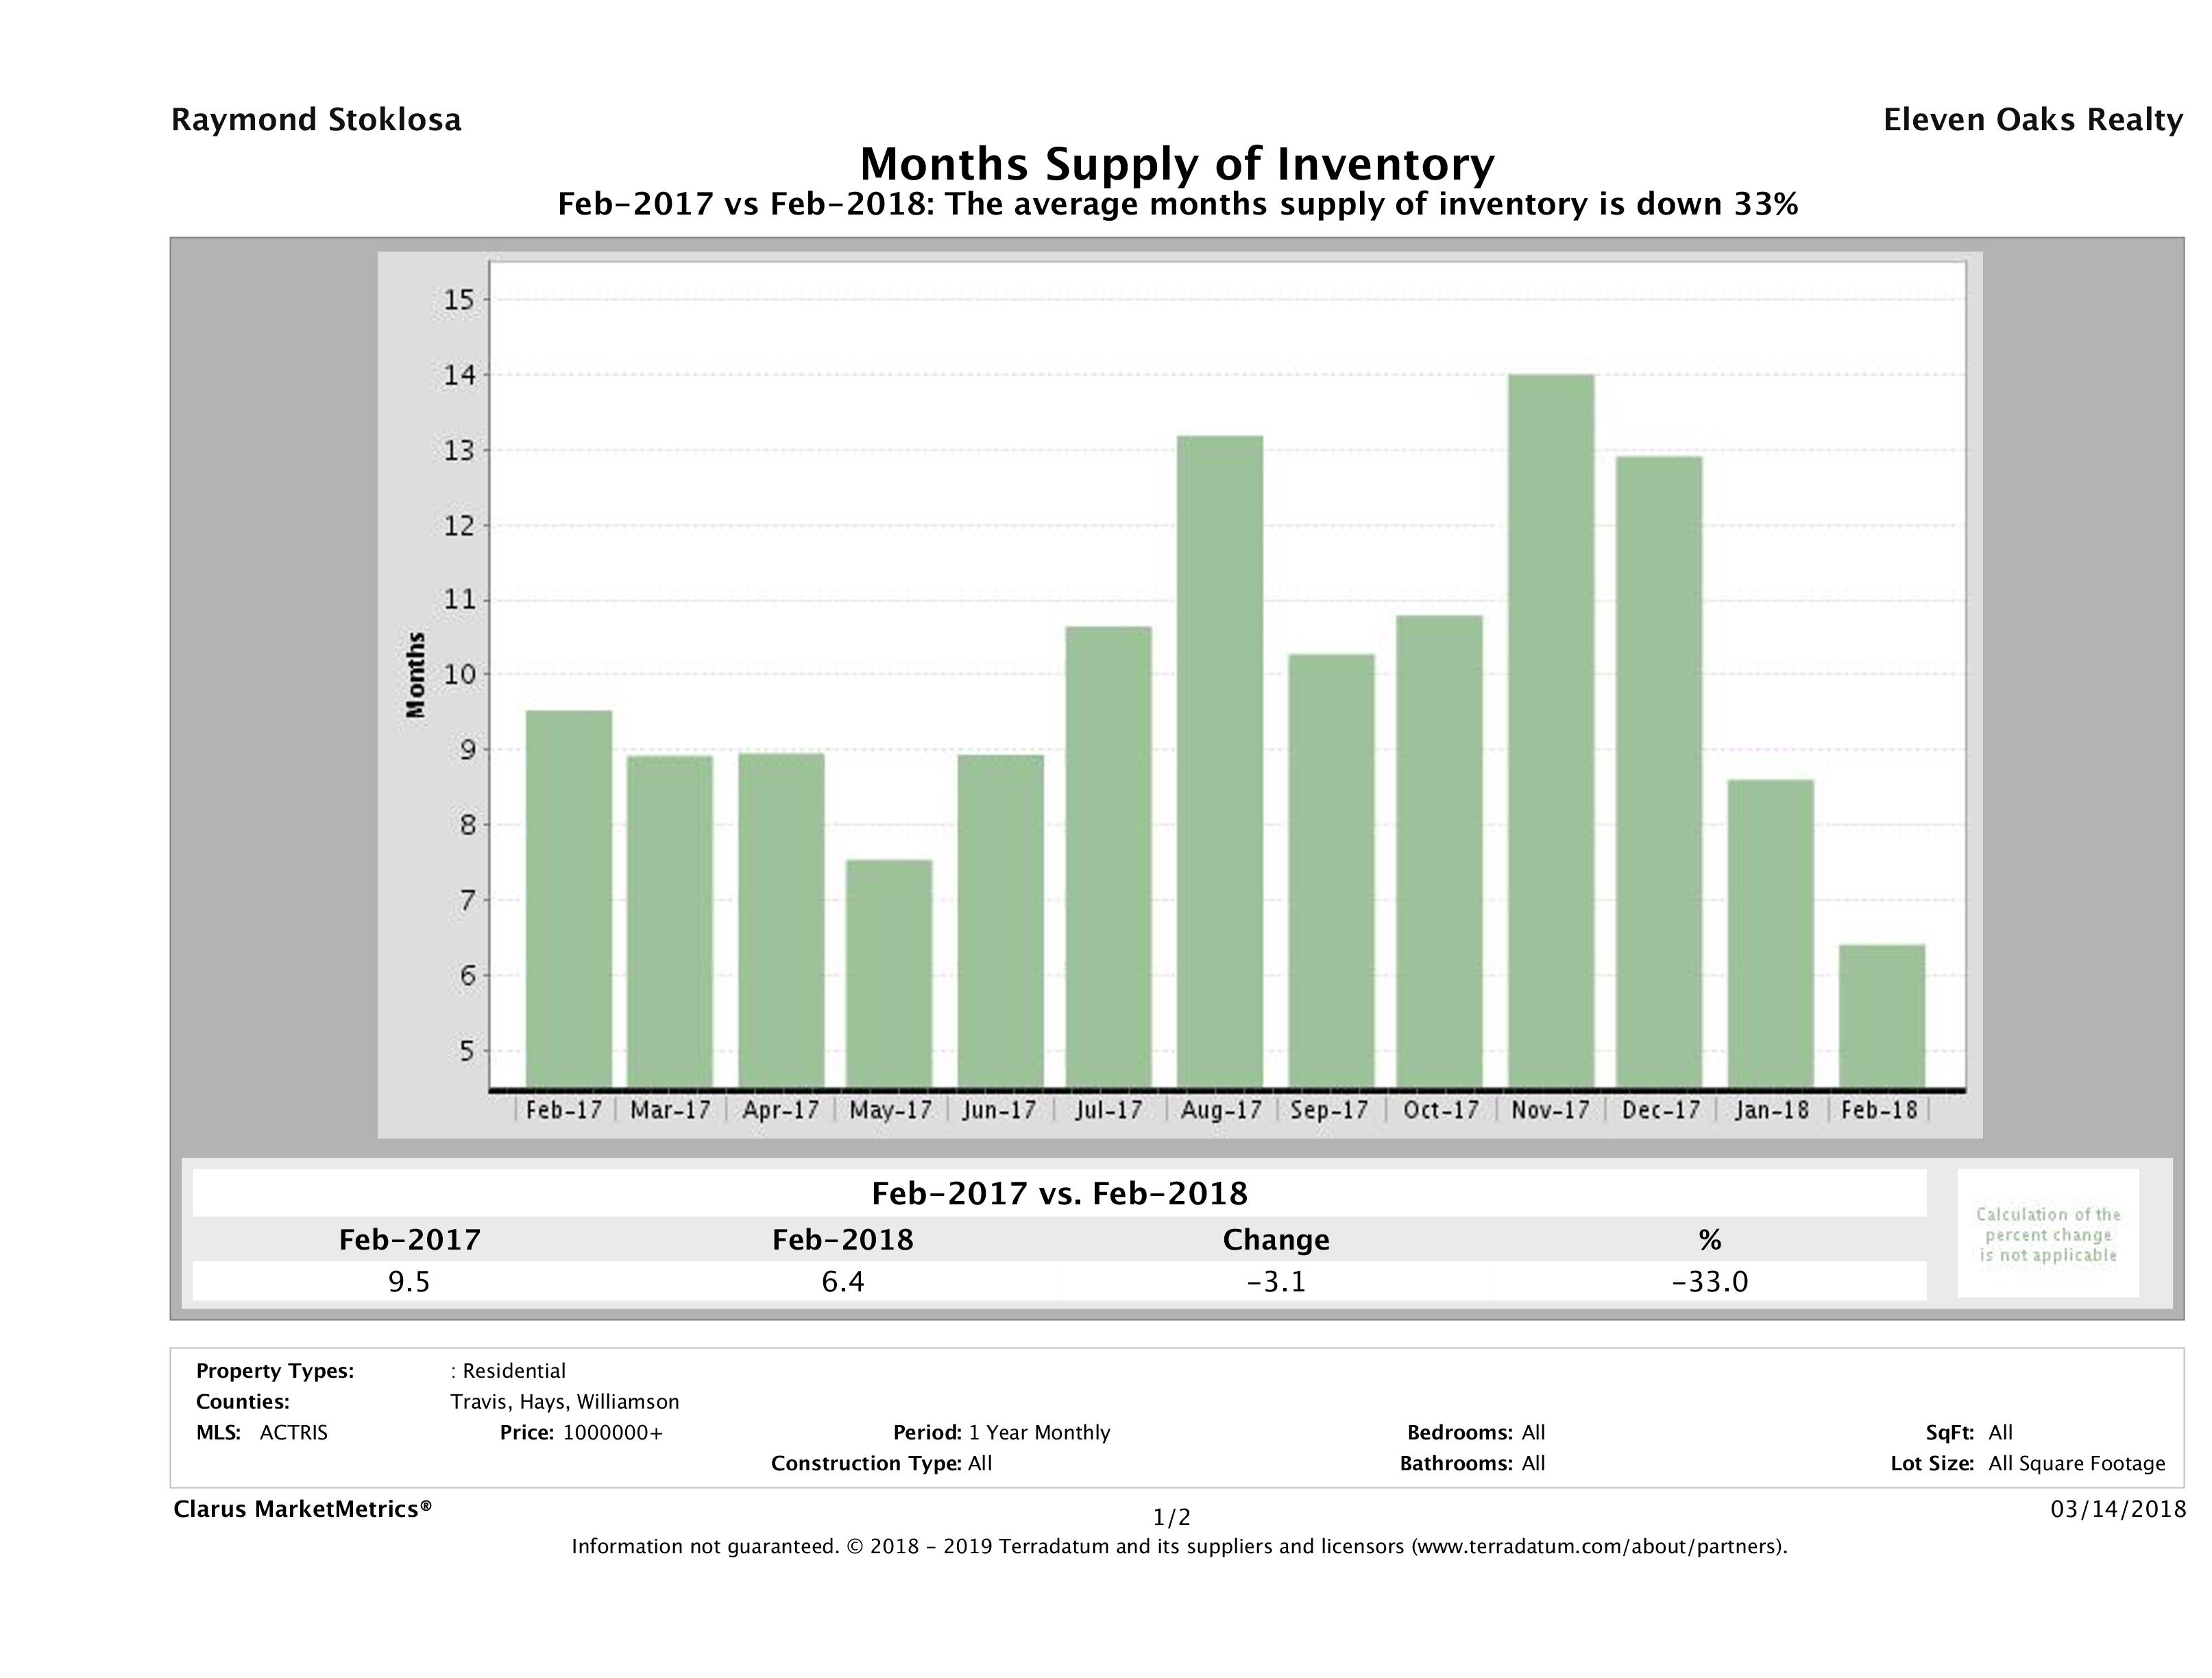This screenshot has width=2212, height=1678.
Task: Click the Clarus MarketMetrics footer text
Action: pyautogui.click(x=302, y=1509)
